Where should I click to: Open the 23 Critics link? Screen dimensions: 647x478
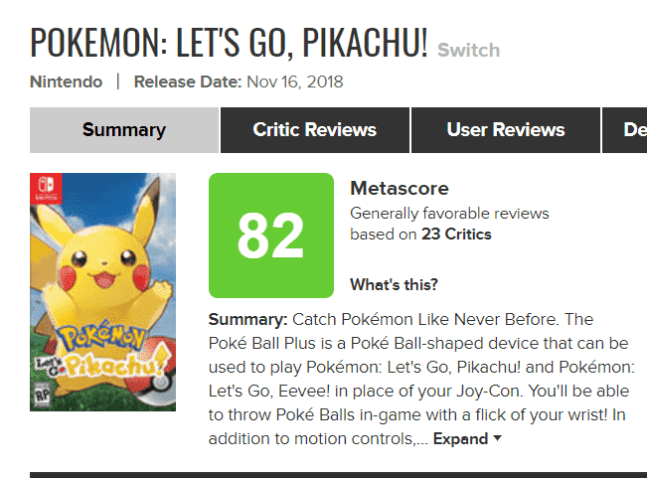click(x=456, y=235)
